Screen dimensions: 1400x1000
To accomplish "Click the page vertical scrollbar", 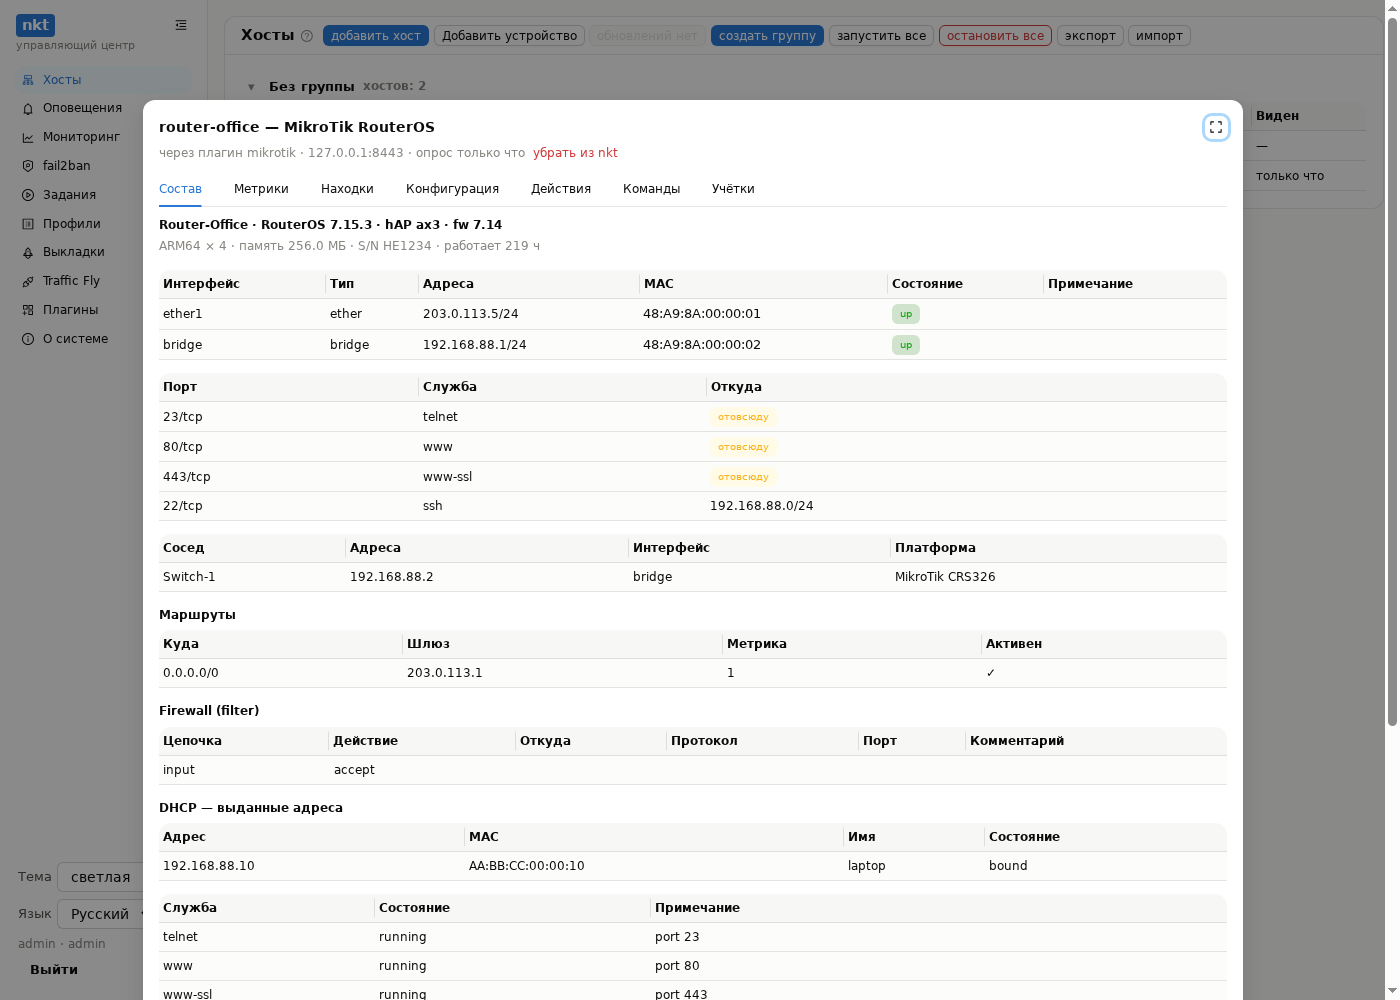I will 1392,370.
